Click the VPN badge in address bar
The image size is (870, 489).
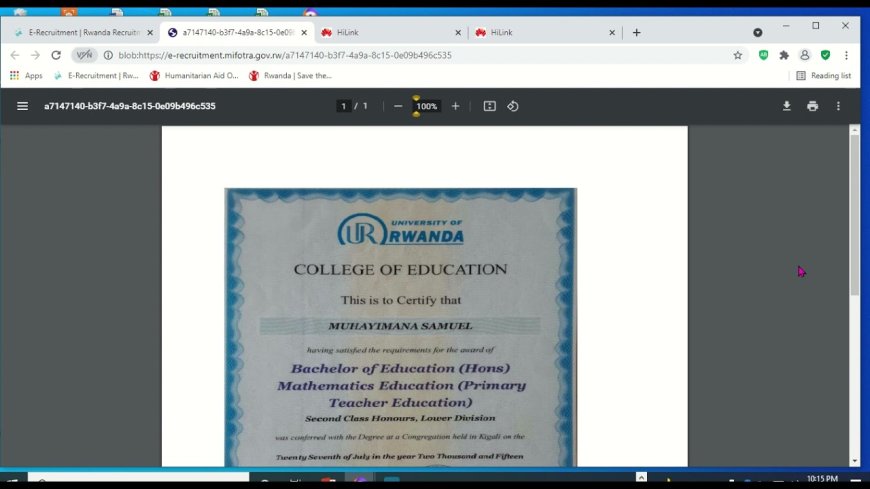pos(84,55)
